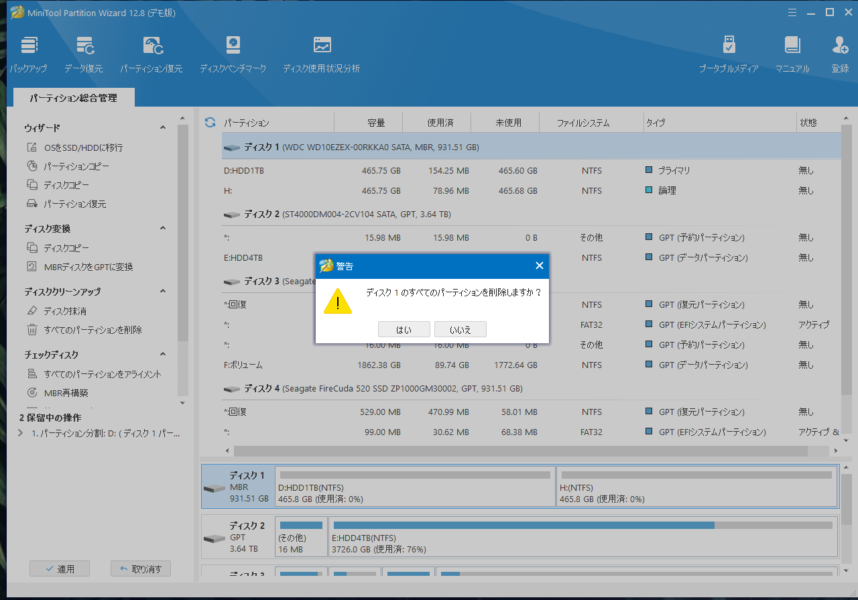Click ディスク 2 drive icon in disk map
Image resolution: width=858 pixels, height=600 pixels.
coord(214,539)
